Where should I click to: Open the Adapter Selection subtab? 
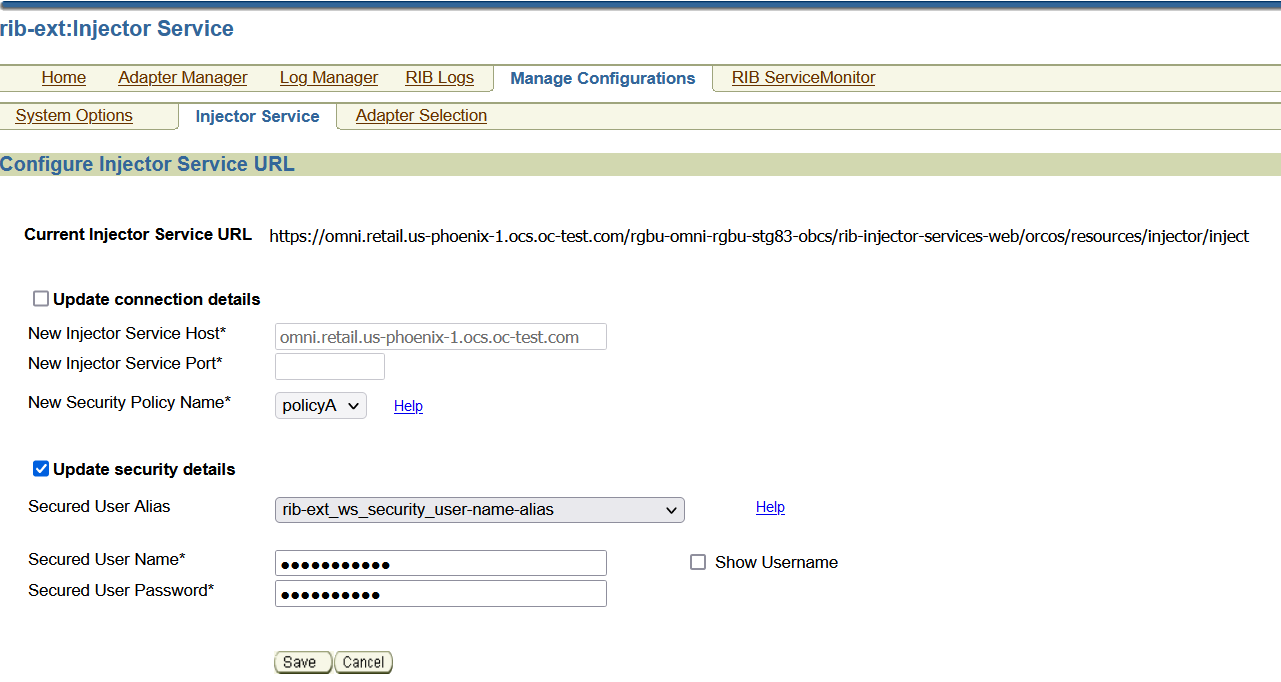[420, 116]
